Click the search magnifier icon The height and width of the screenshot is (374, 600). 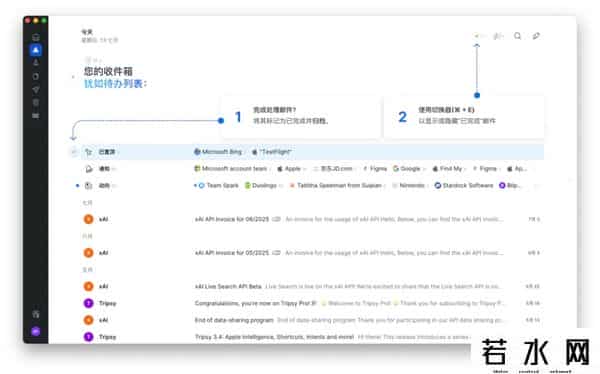(517, 36)
